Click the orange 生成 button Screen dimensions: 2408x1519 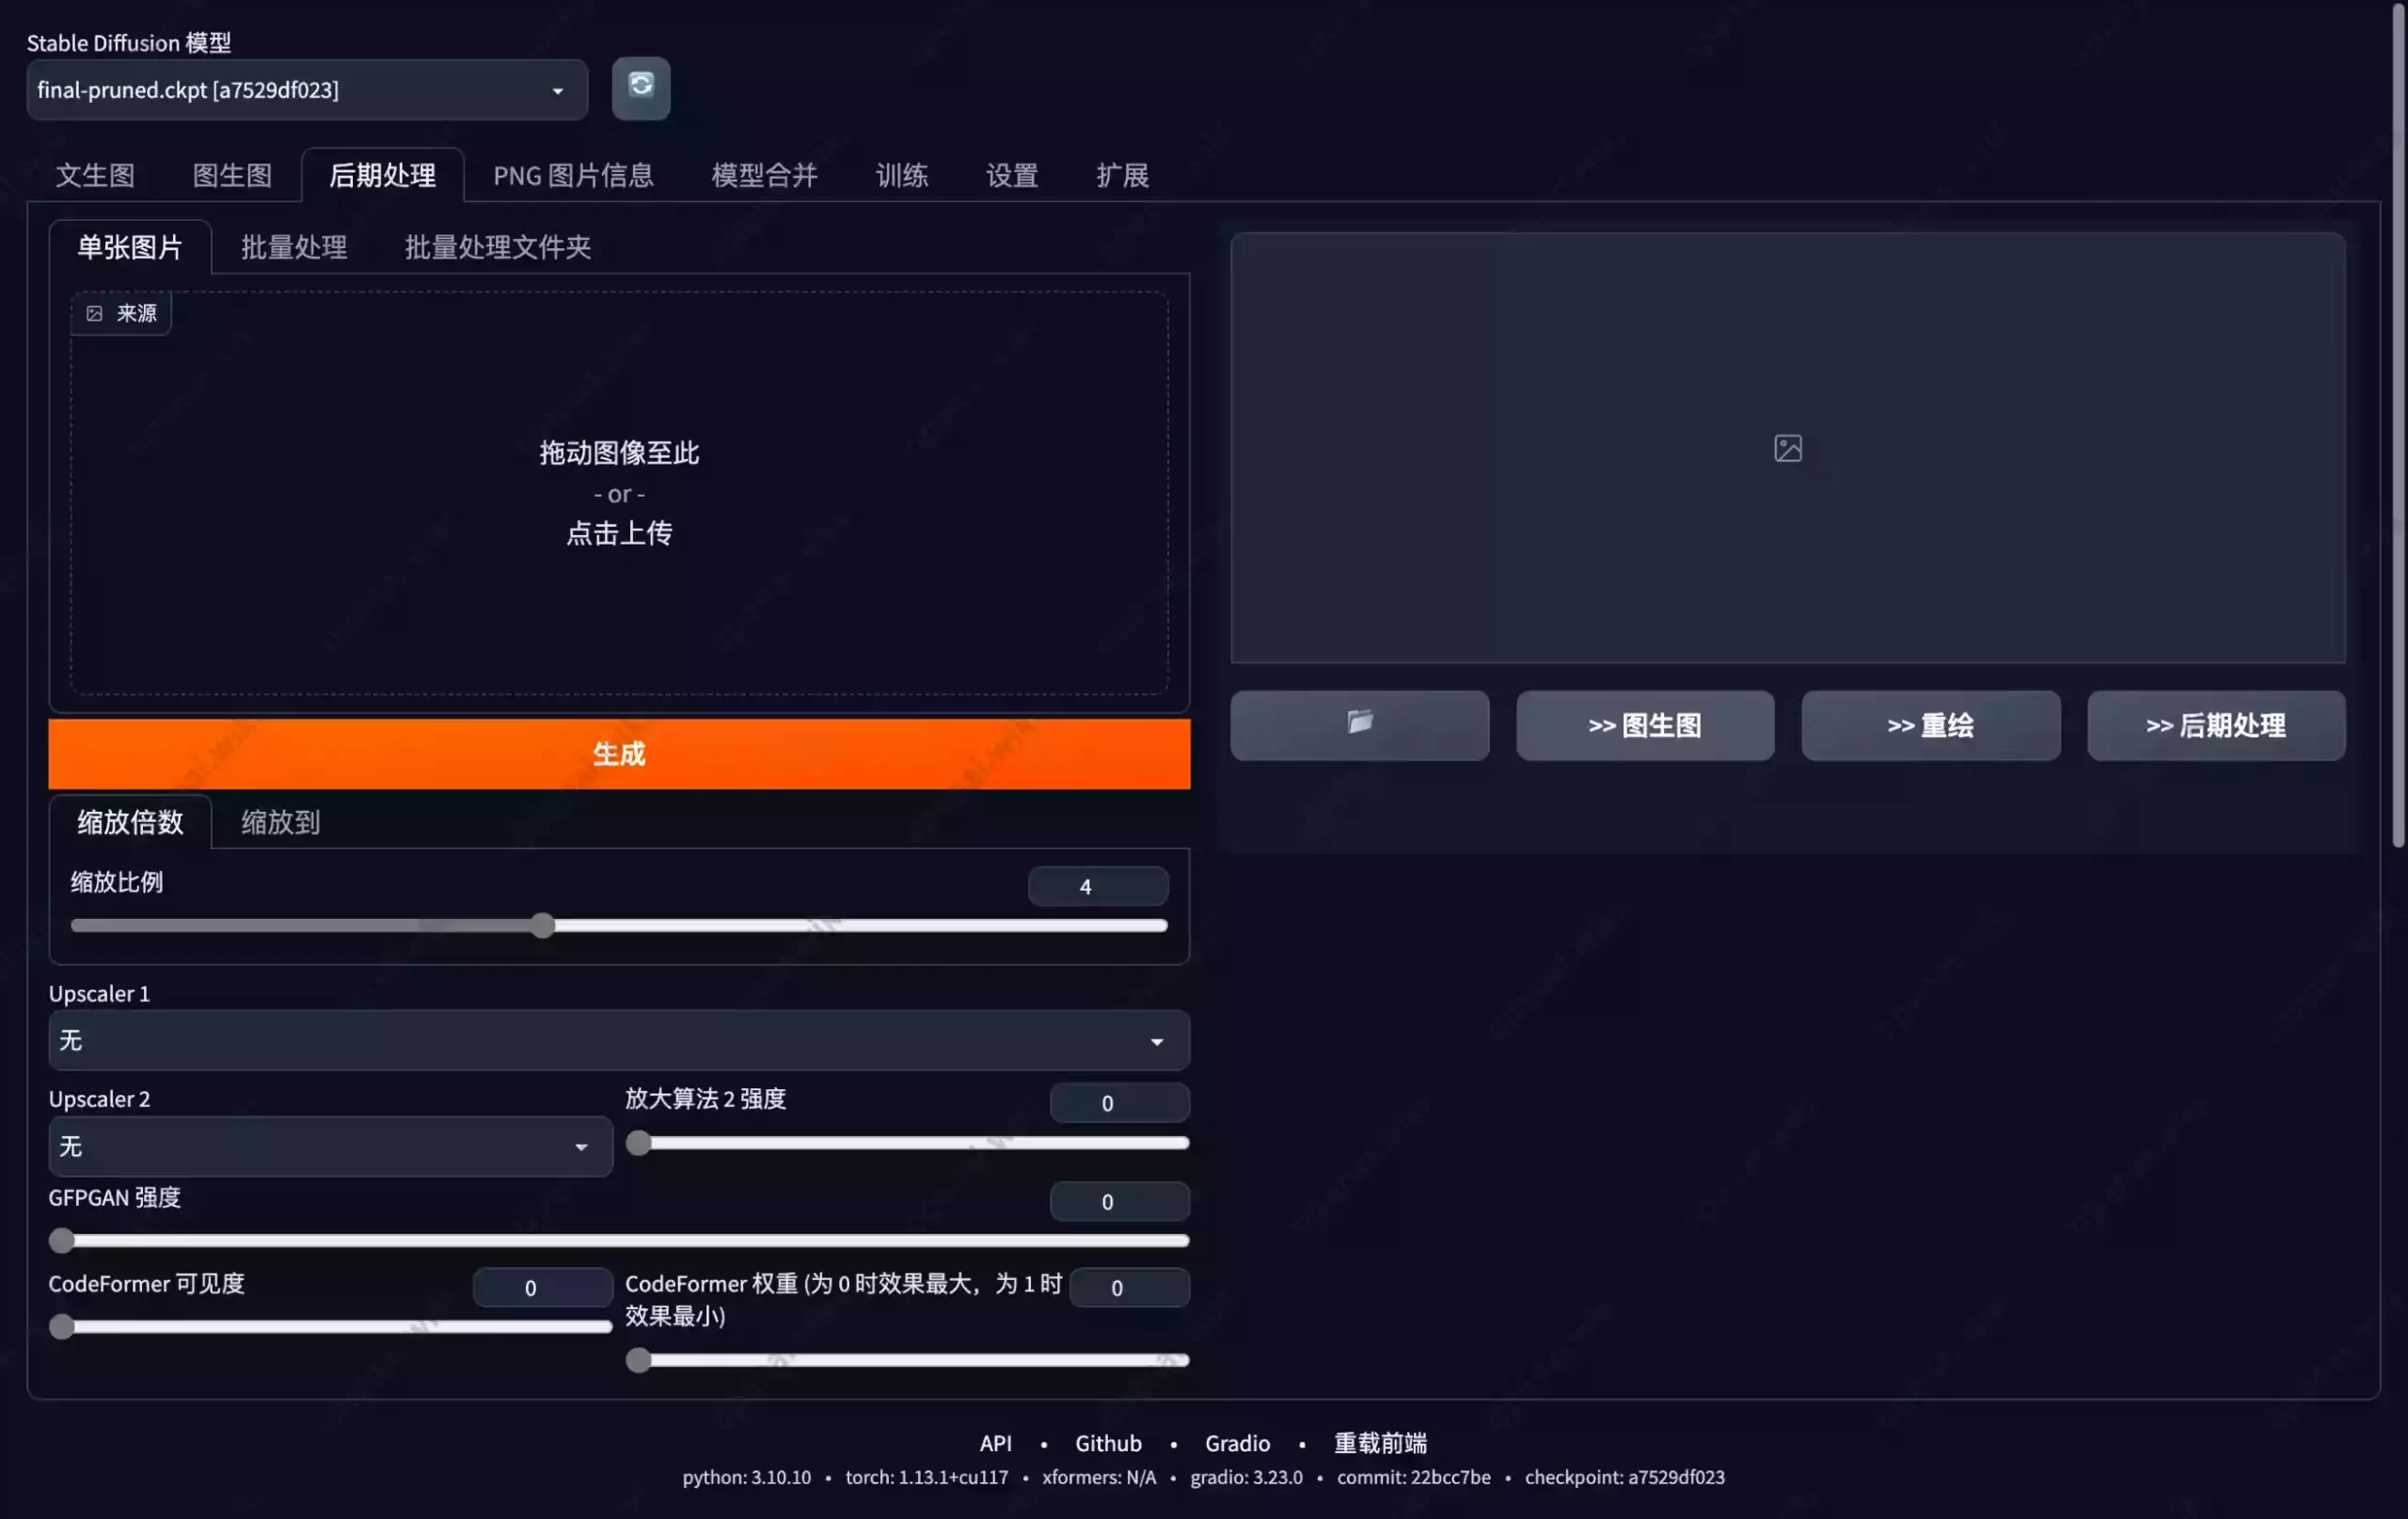point(619,754)
